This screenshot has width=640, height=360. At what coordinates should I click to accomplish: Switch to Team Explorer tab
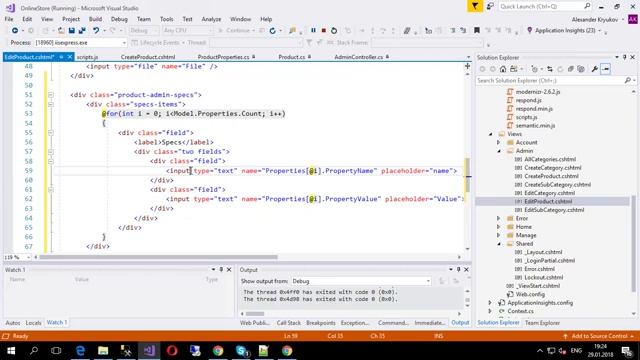coord(542,323)
